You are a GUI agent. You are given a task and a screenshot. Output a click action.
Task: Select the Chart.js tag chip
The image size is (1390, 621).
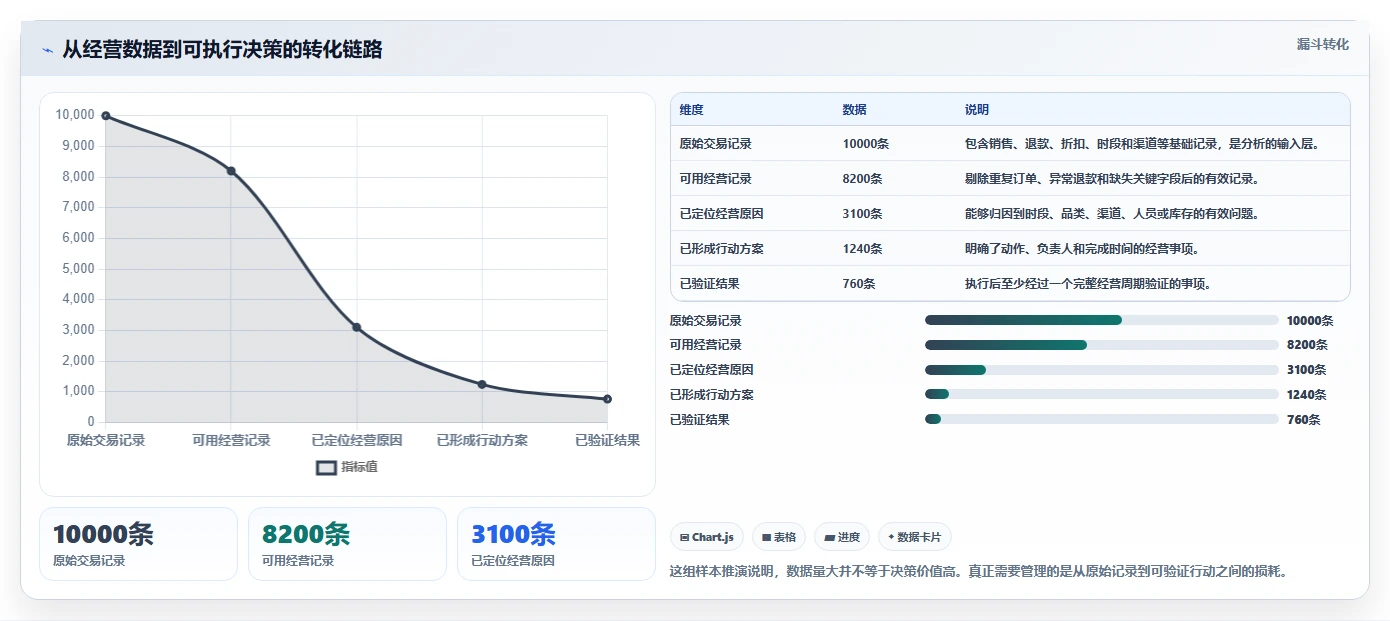pos(707,537)
